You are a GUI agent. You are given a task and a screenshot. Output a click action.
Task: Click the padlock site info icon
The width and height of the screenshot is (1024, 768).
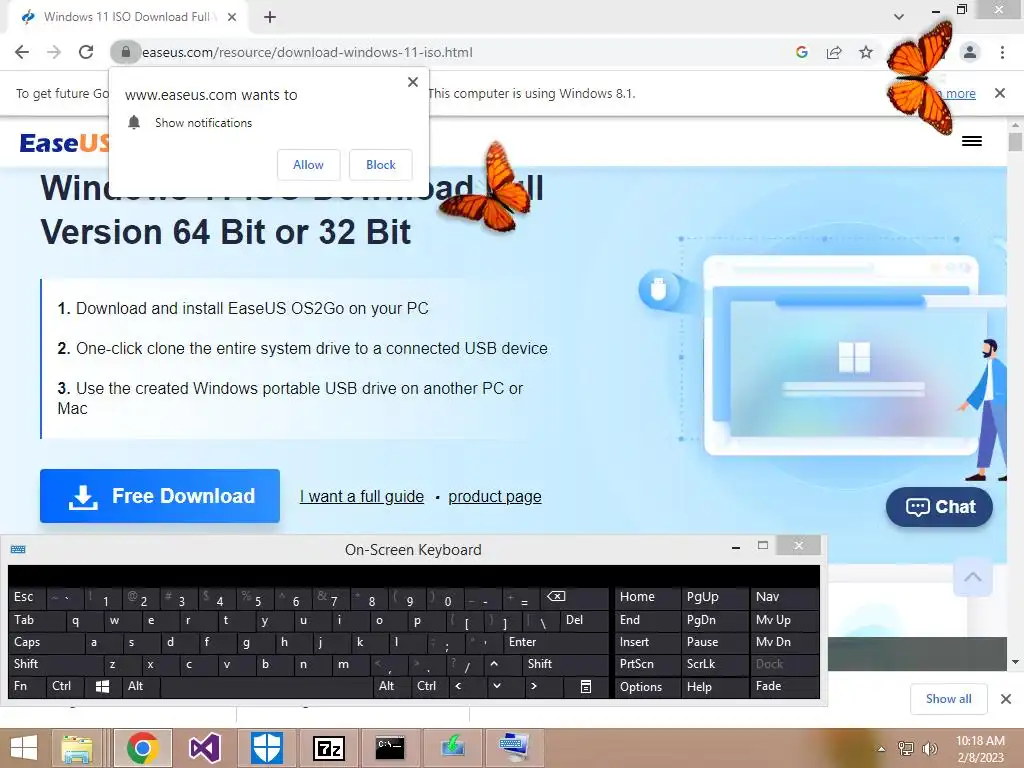(x=125, y=52)
